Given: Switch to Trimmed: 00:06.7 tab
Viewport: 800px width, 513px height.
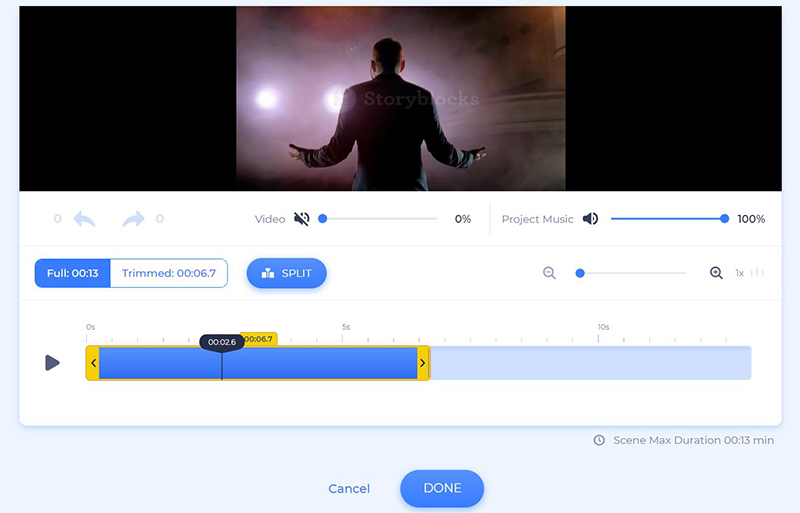Looking at the screenshot, I should point(168,273).
